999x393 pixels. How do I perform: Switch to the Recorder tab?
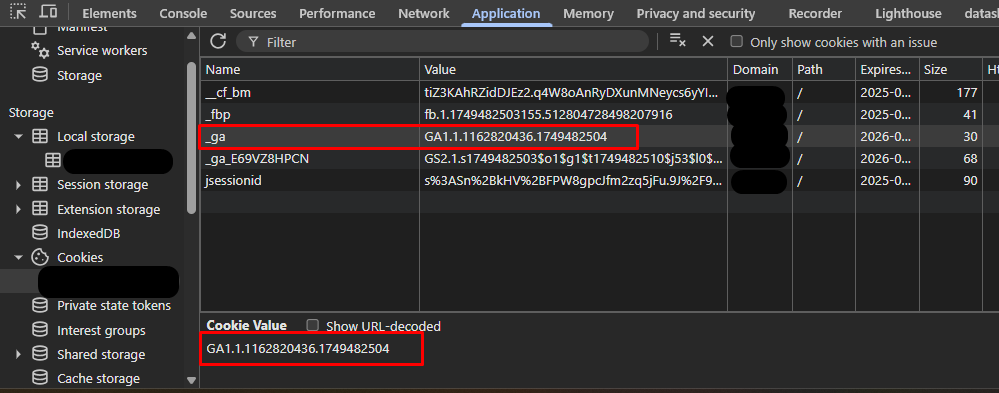click(x=815, y=13)
